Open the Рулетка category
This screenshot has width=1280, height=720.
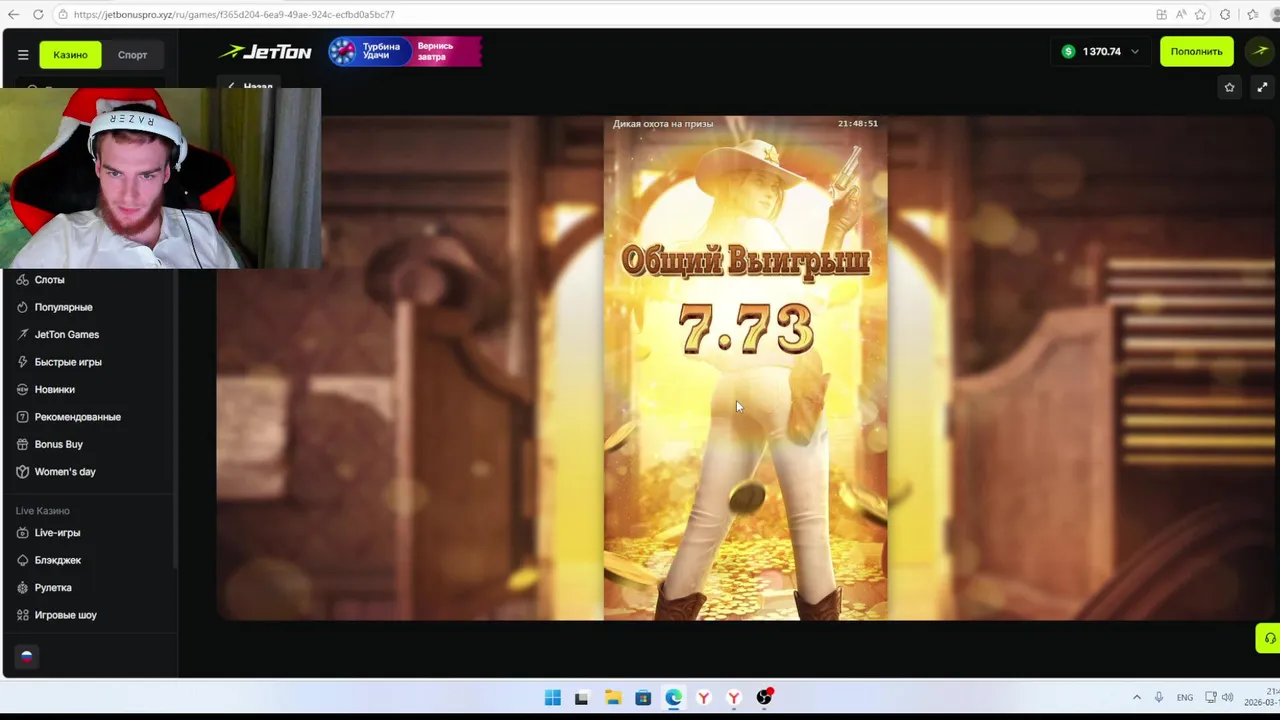pos(53,588)
